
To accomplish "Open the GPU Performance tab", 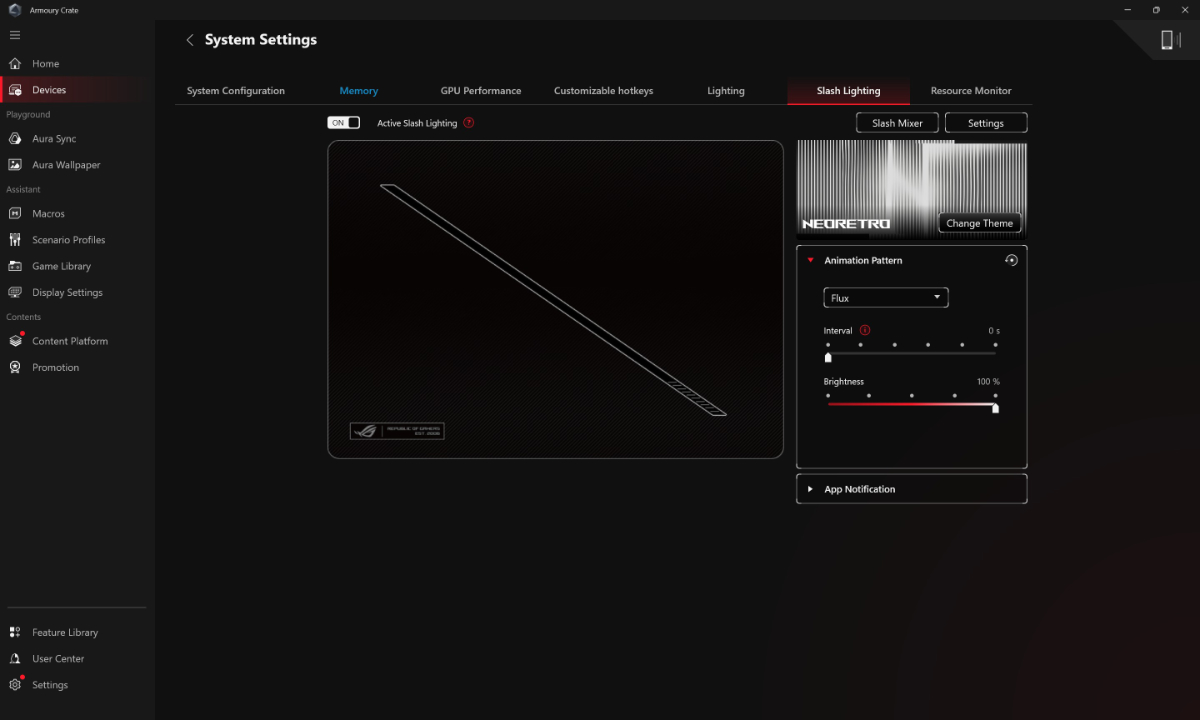I will click(481, 91).
